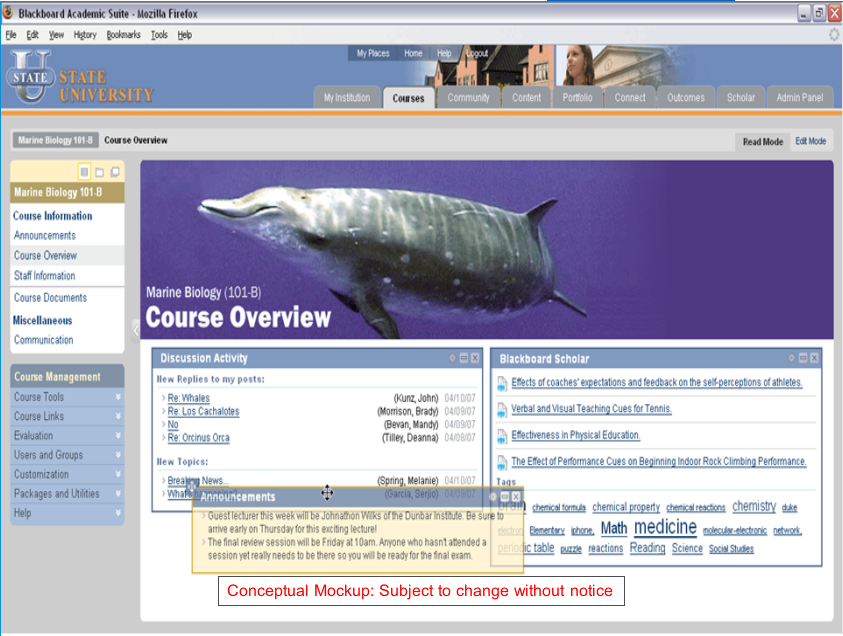Click the Firefox activity throbber icon
The width and height of the screenshot is (843, 636).
pos(833,35)
